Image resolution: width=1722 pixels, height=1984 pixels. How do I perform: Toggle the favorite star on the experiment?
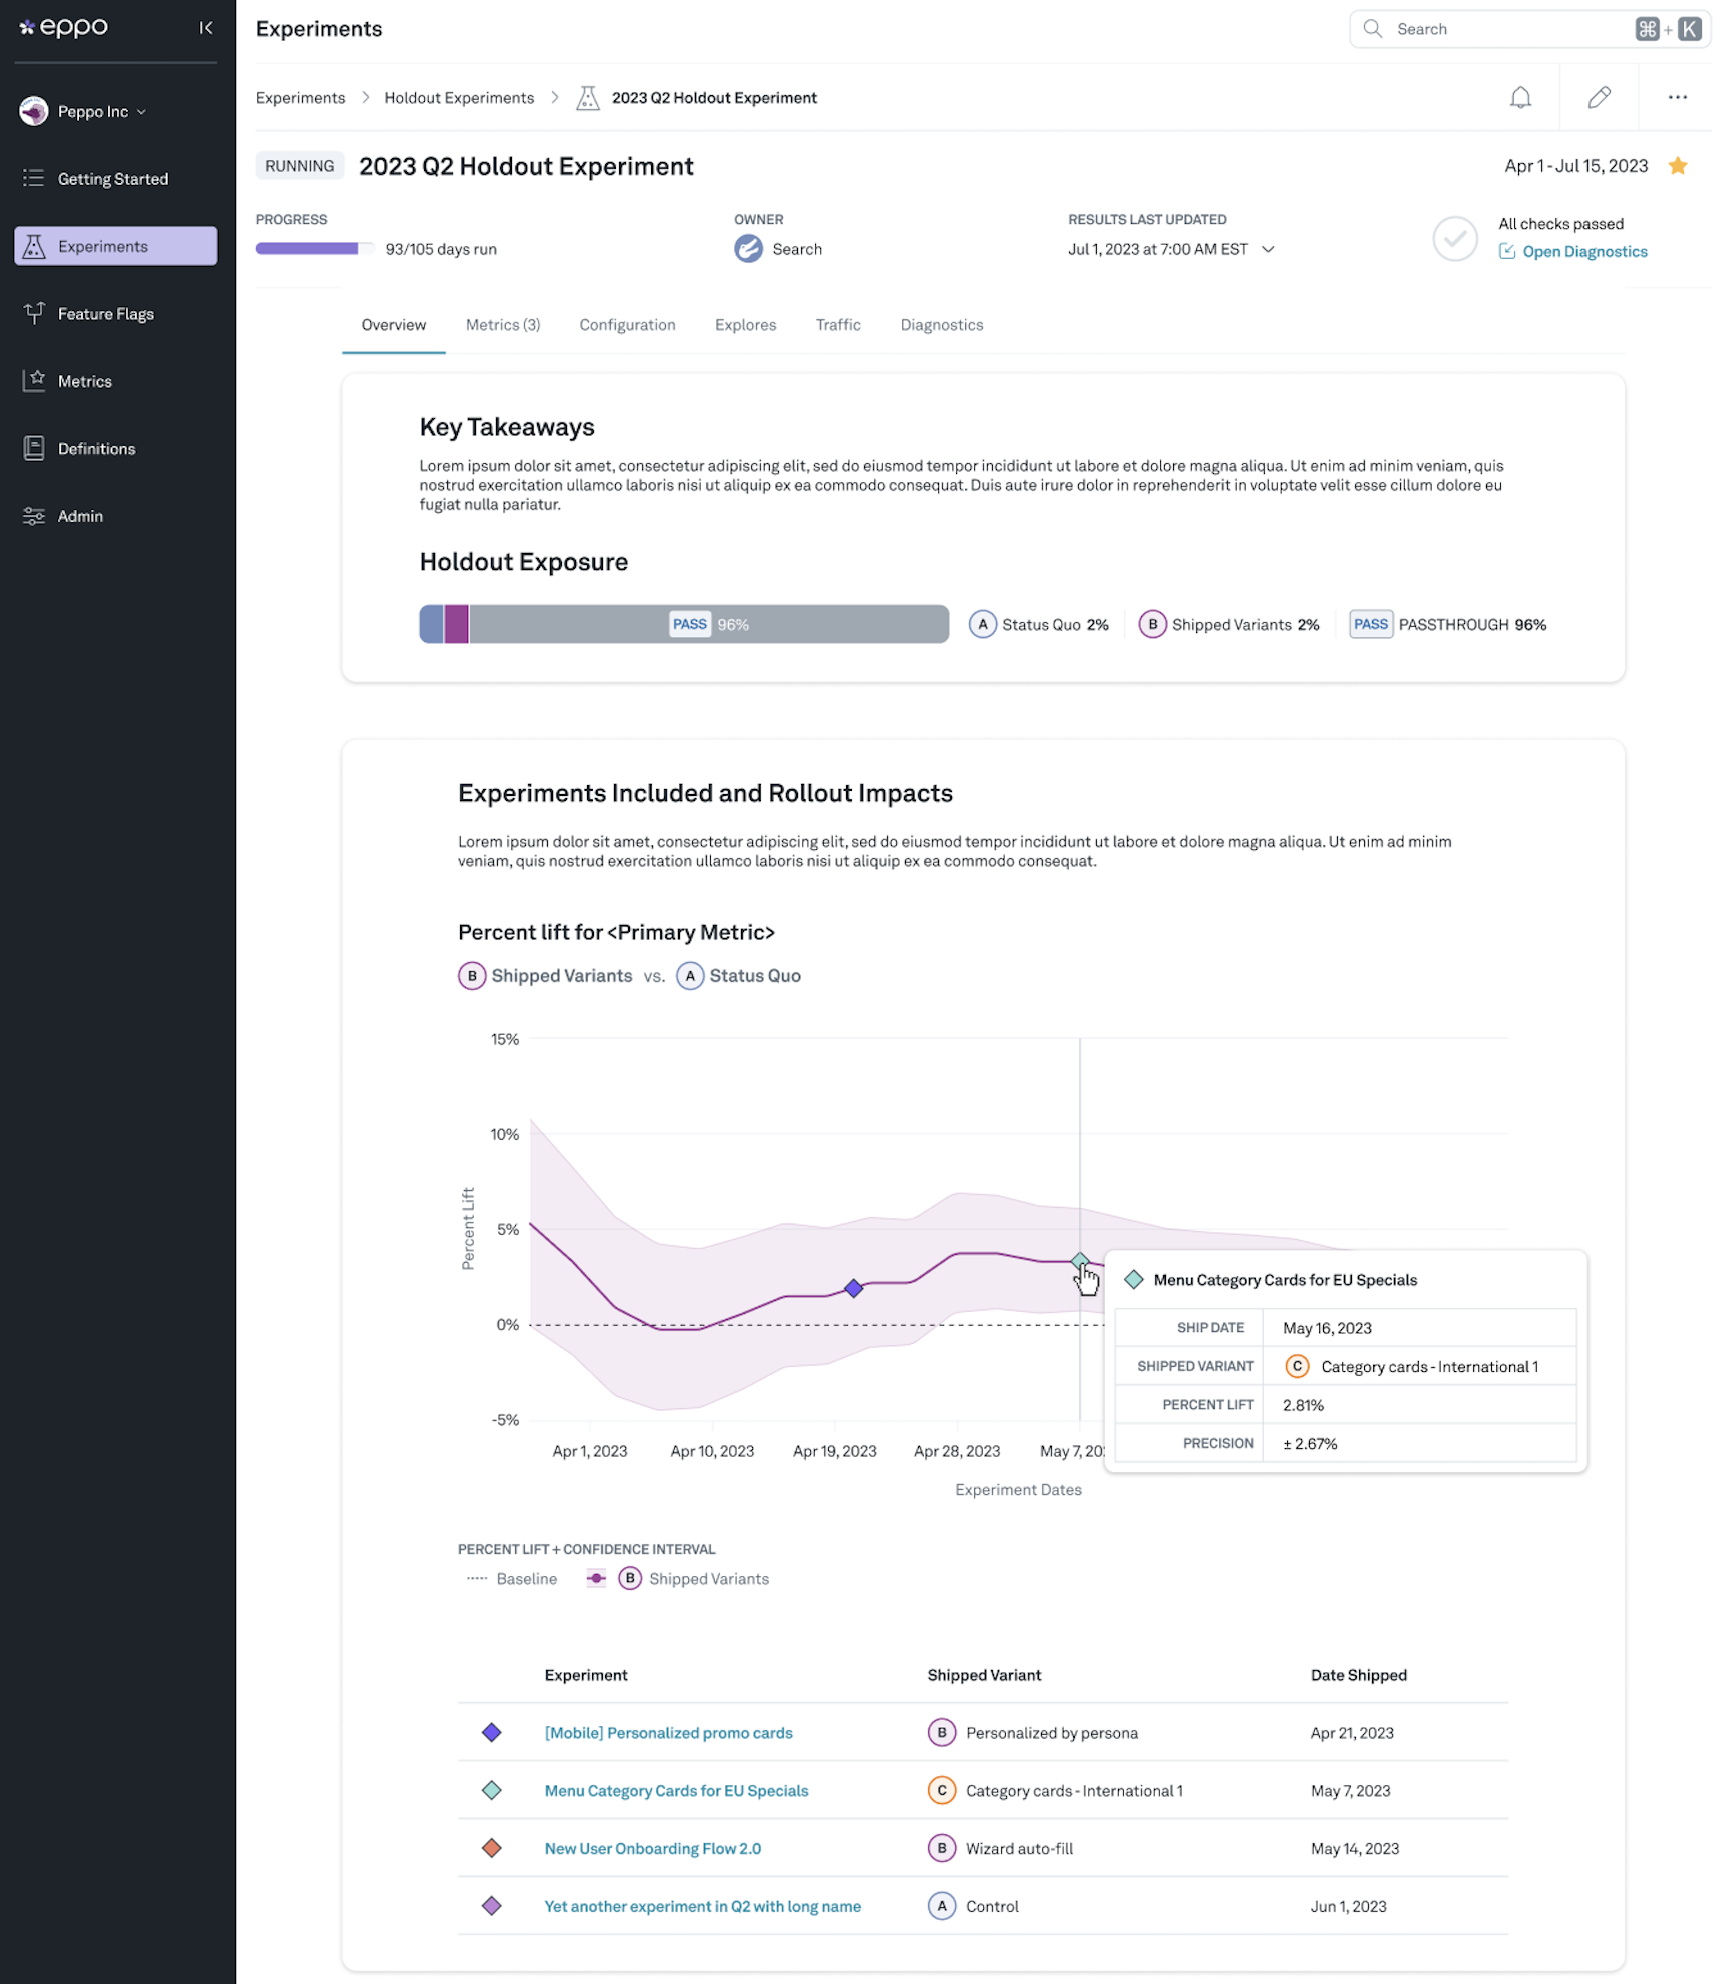click(x=1678, y=165)
